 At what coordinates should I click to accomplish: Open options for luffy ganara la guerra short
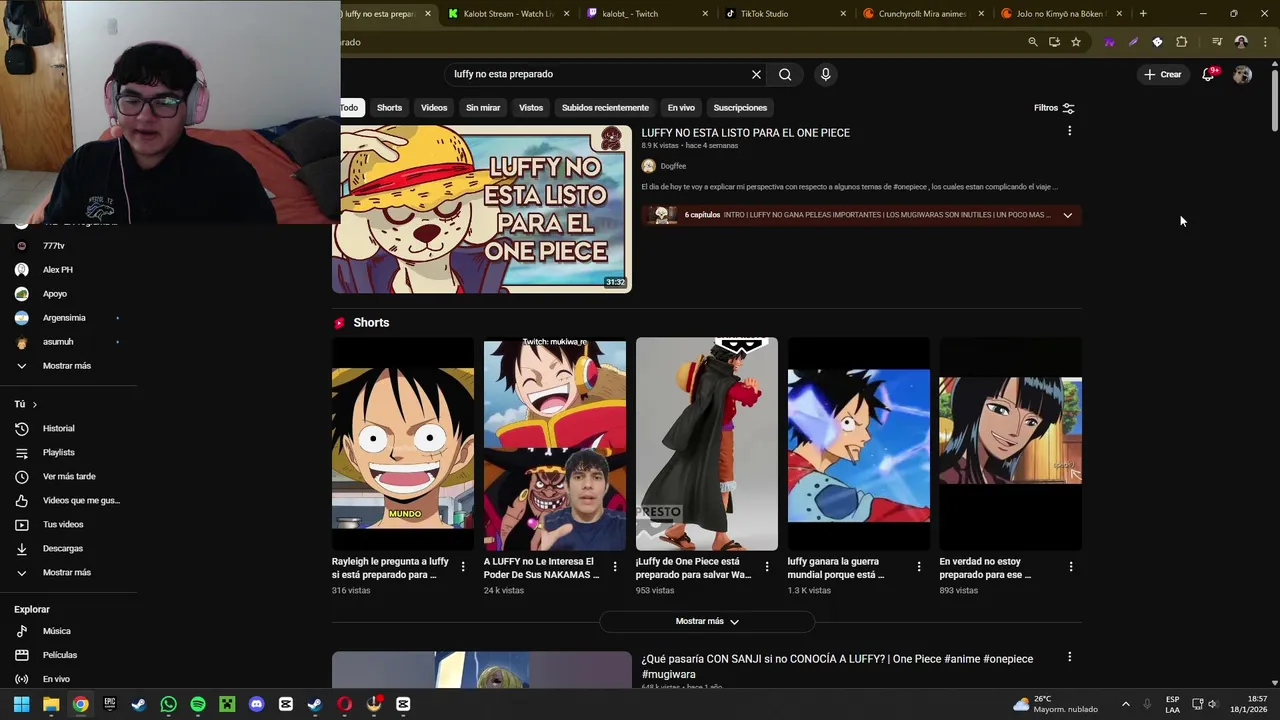(919, 567)
